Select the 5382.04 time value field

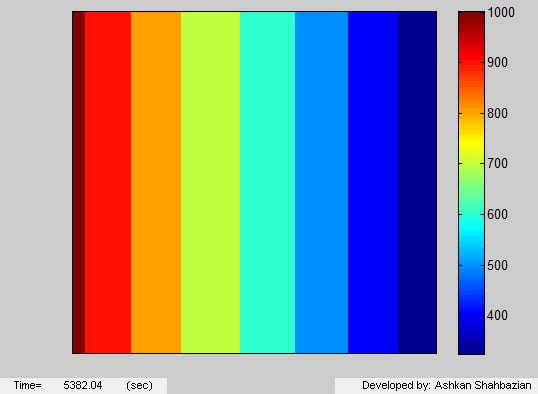pos(83,385)
